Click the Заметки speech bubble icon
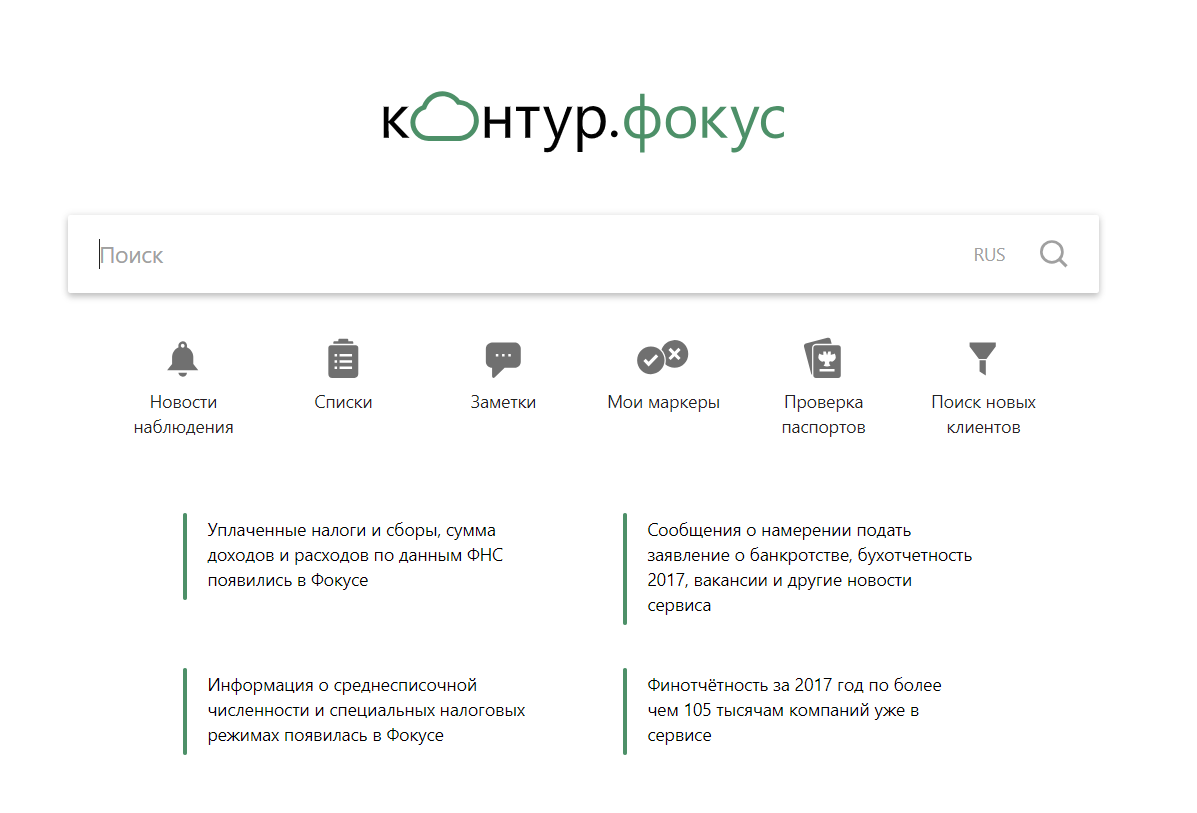This screenshot has width=1197, height=813. coord(503,359)
